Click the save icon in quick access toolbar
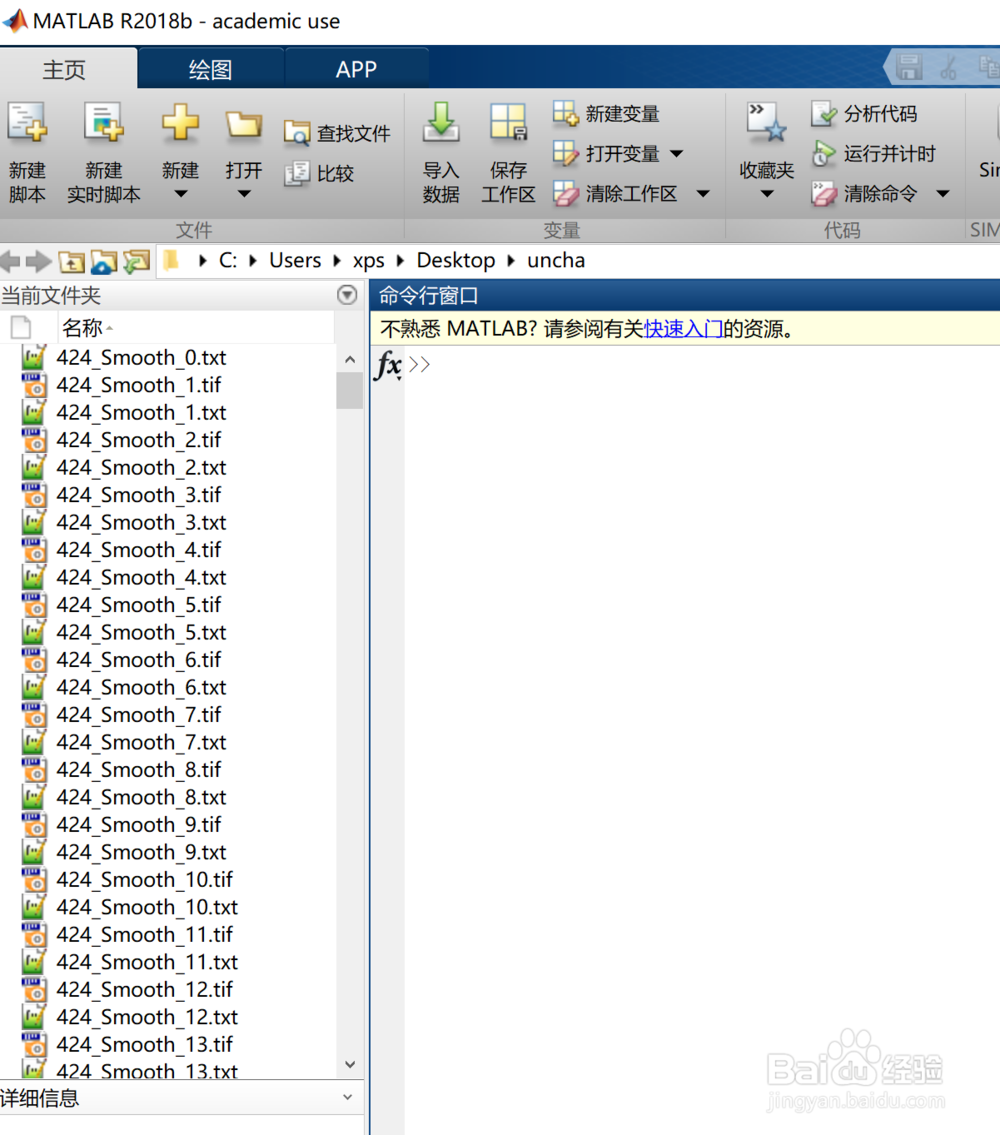This screenshot has height=1135, width=1000. [x=909, y=67]
